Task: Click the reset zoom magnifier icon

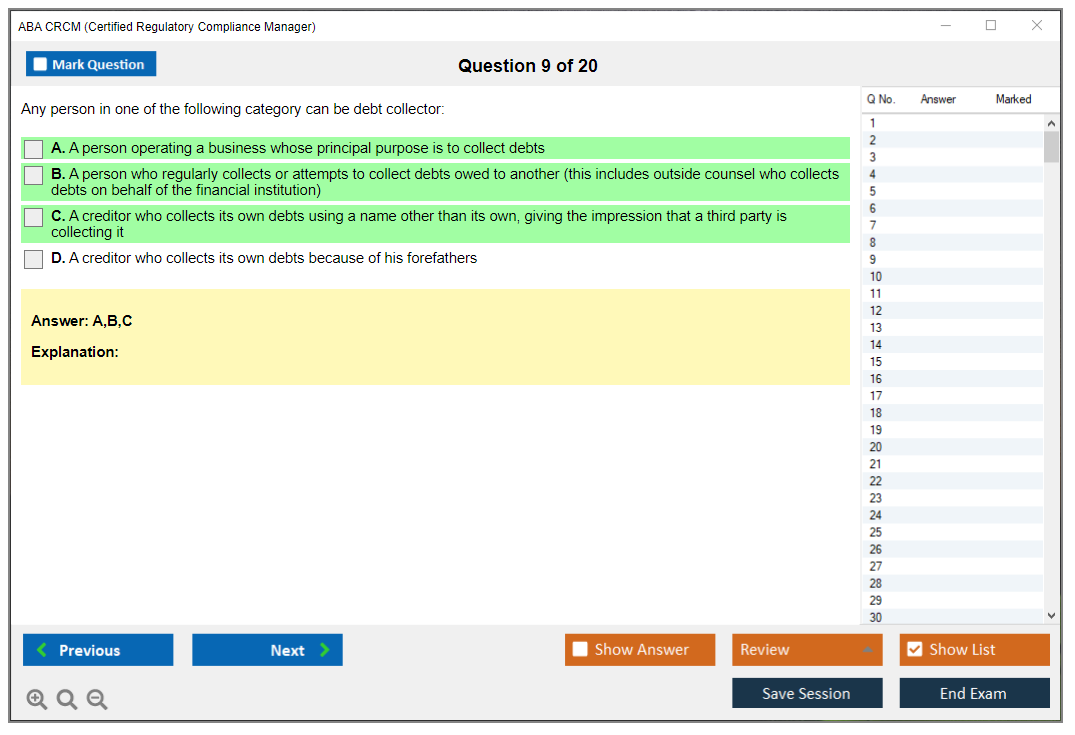Action: click(67, 700)
